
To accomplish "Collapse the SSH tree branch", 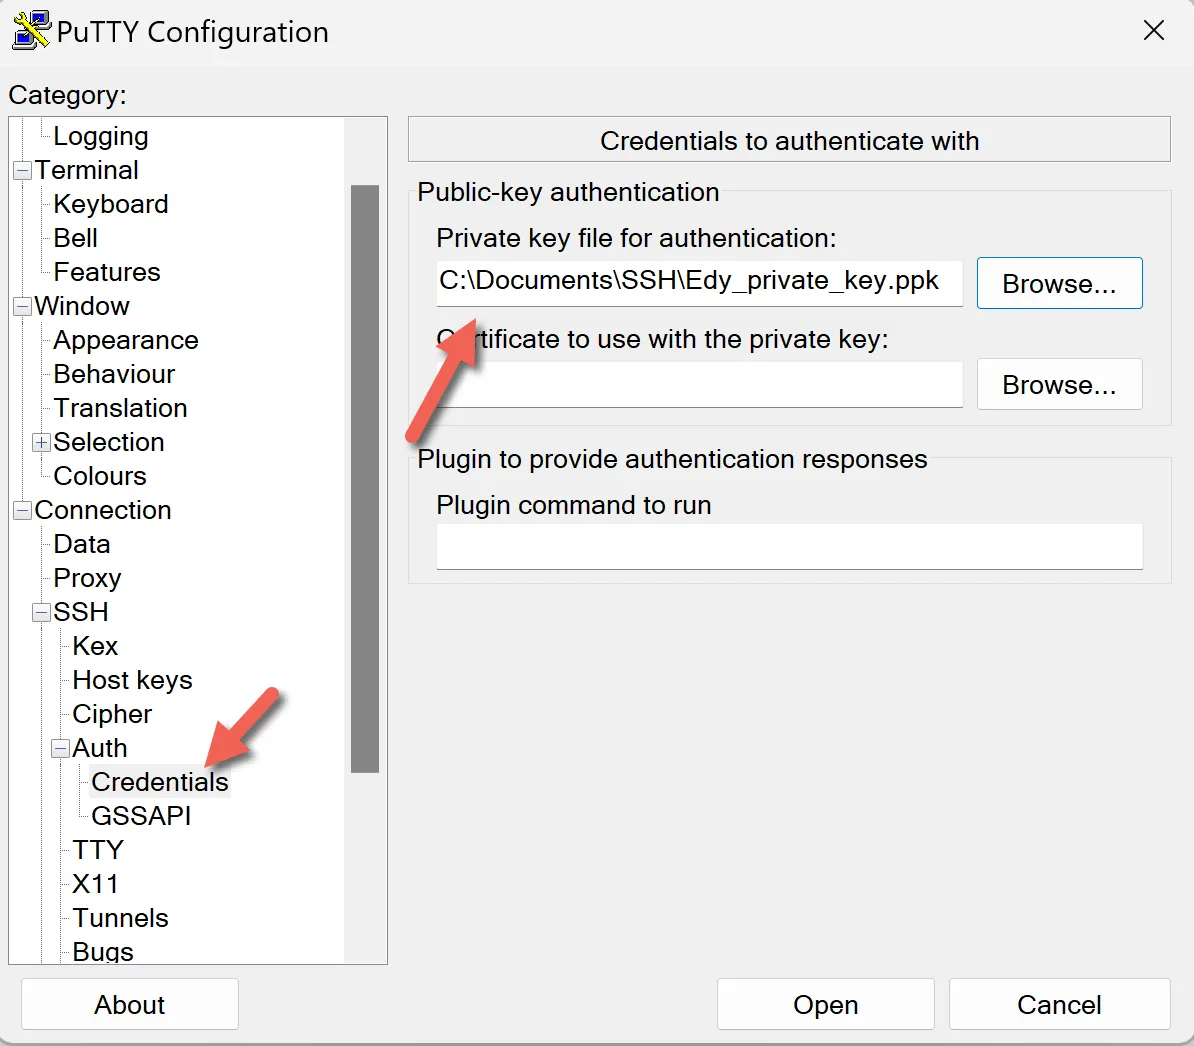I will 40,612.
